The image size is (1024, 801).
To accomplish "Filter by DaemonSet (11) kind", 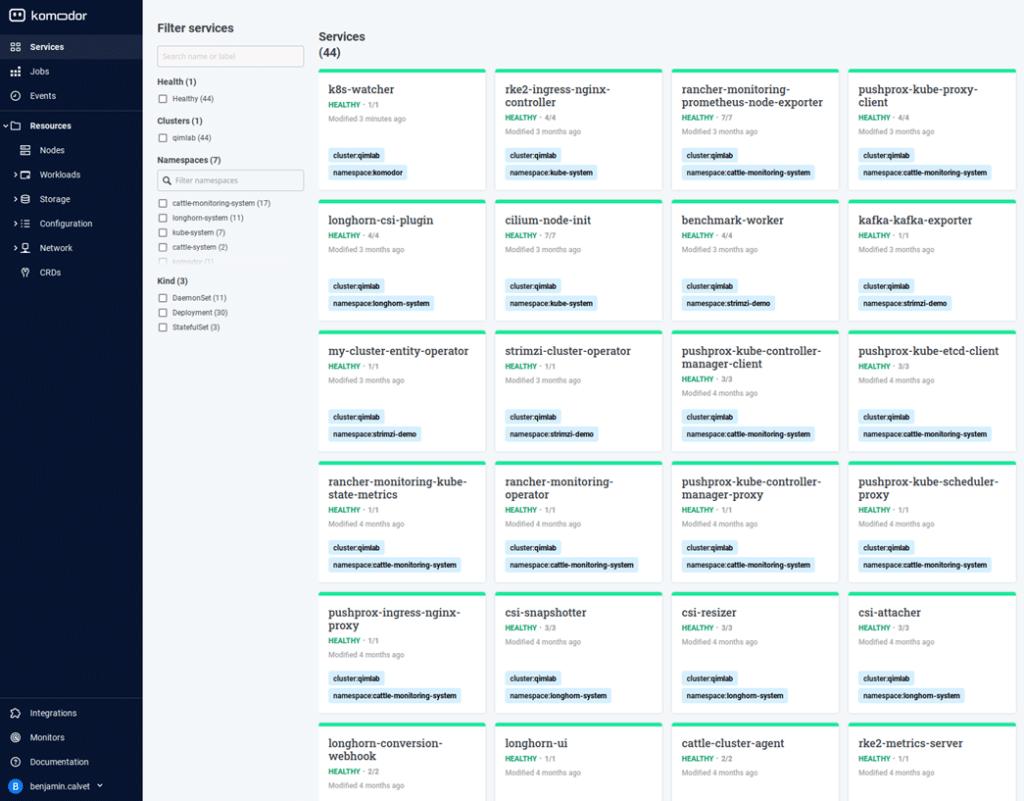I will tap(163, 298).
